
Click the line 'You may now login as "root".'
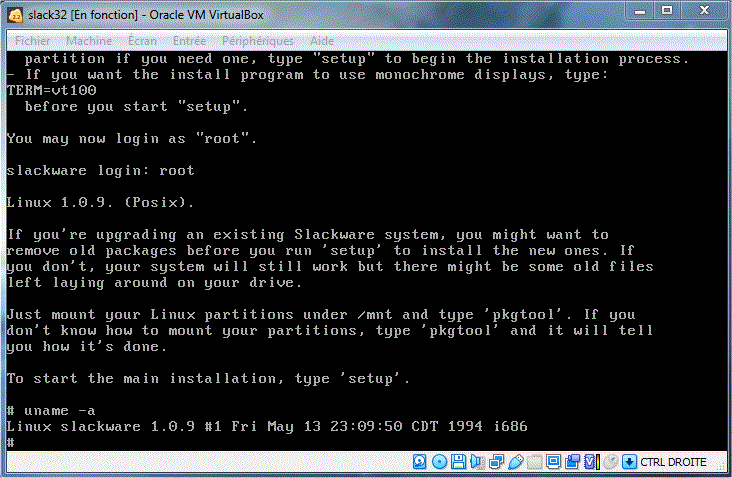click(132, 139)
